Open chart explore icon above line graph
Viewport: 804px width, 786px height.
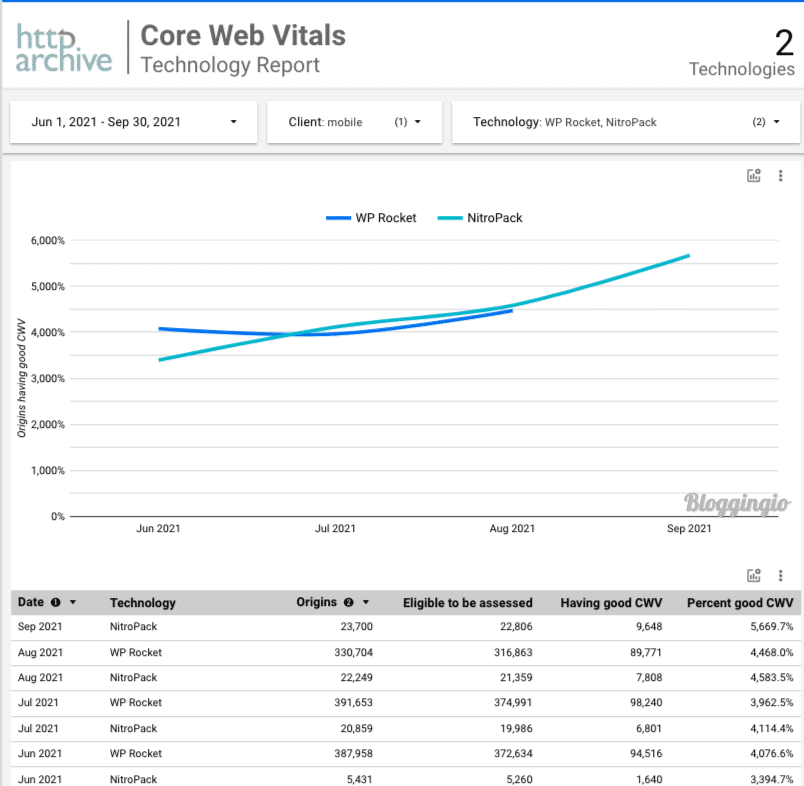point(753,176)
